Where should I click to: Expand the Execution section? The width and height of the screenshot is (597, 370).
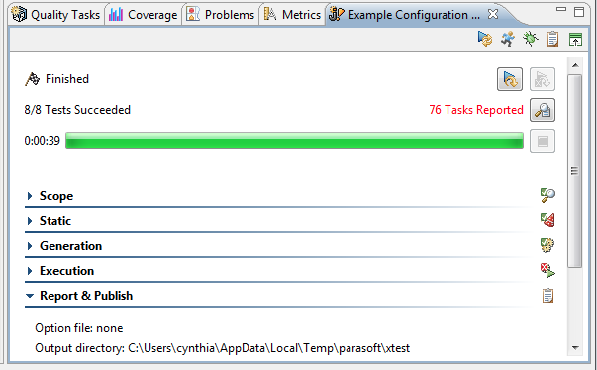30,271
